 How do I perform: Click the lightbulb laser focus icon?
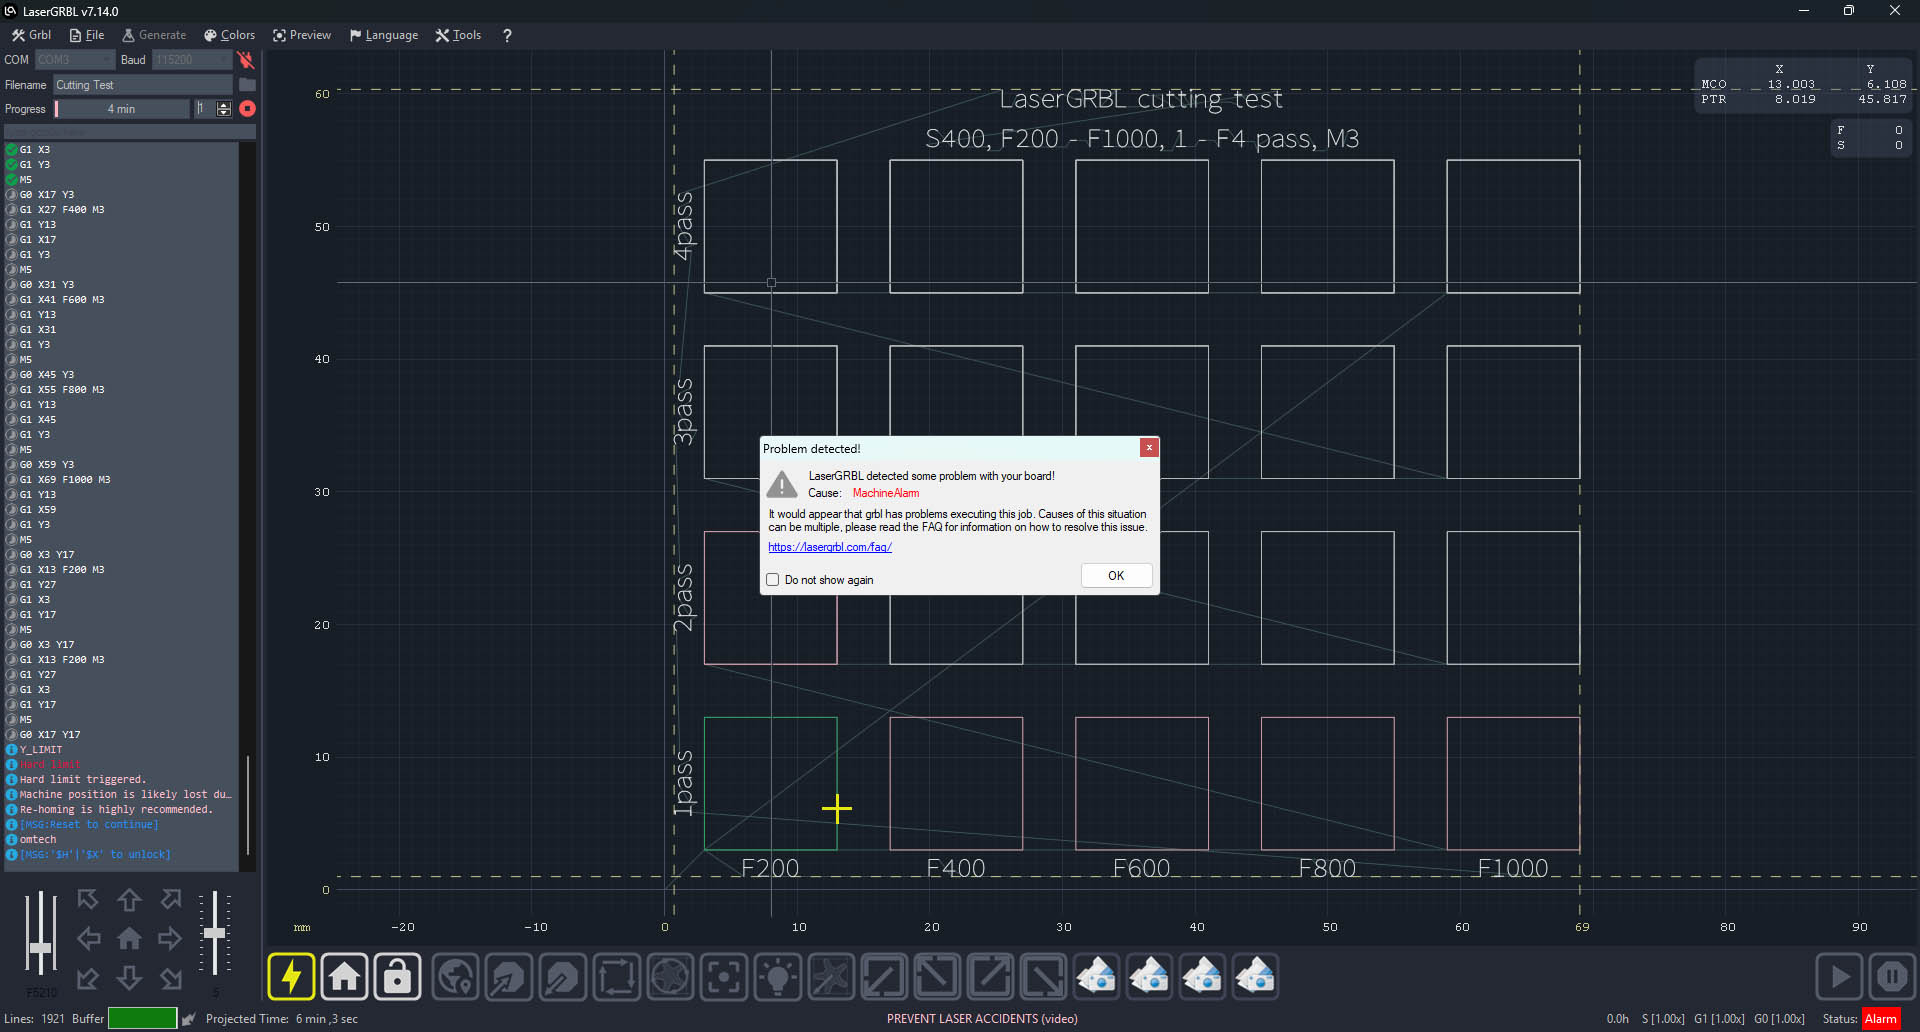tap(777, 976)
